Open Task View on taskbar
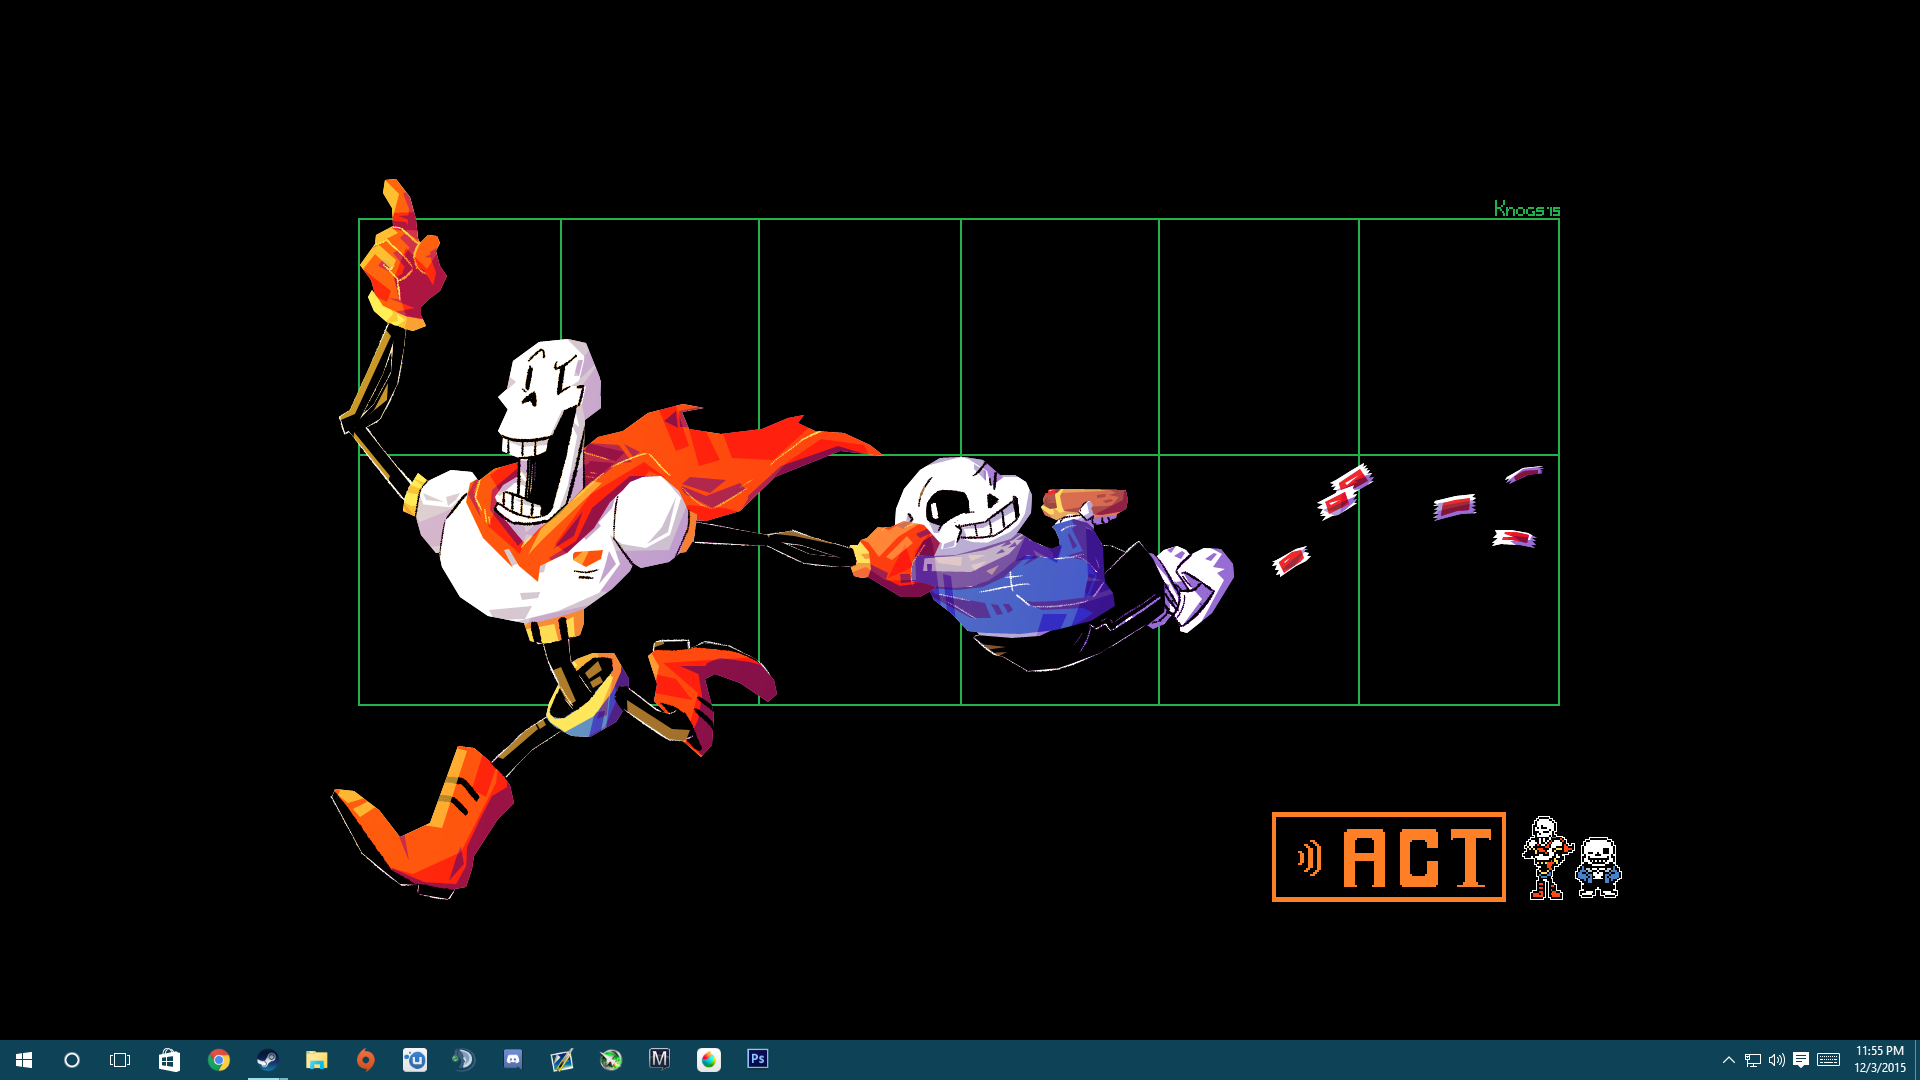The height and width of the screenshot is (1080, 1920). coord(120,1060)
